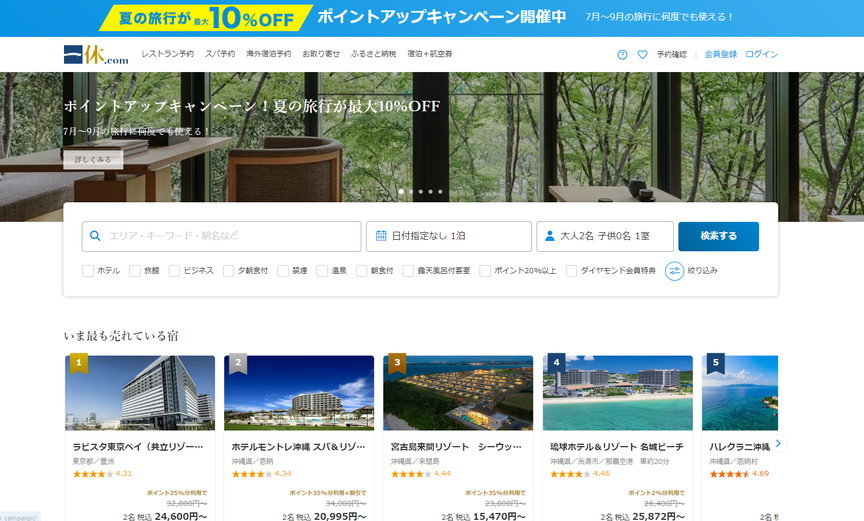Check the ビジネス checkbox
This screenshot has height=521, width=864.
[174, 270]
